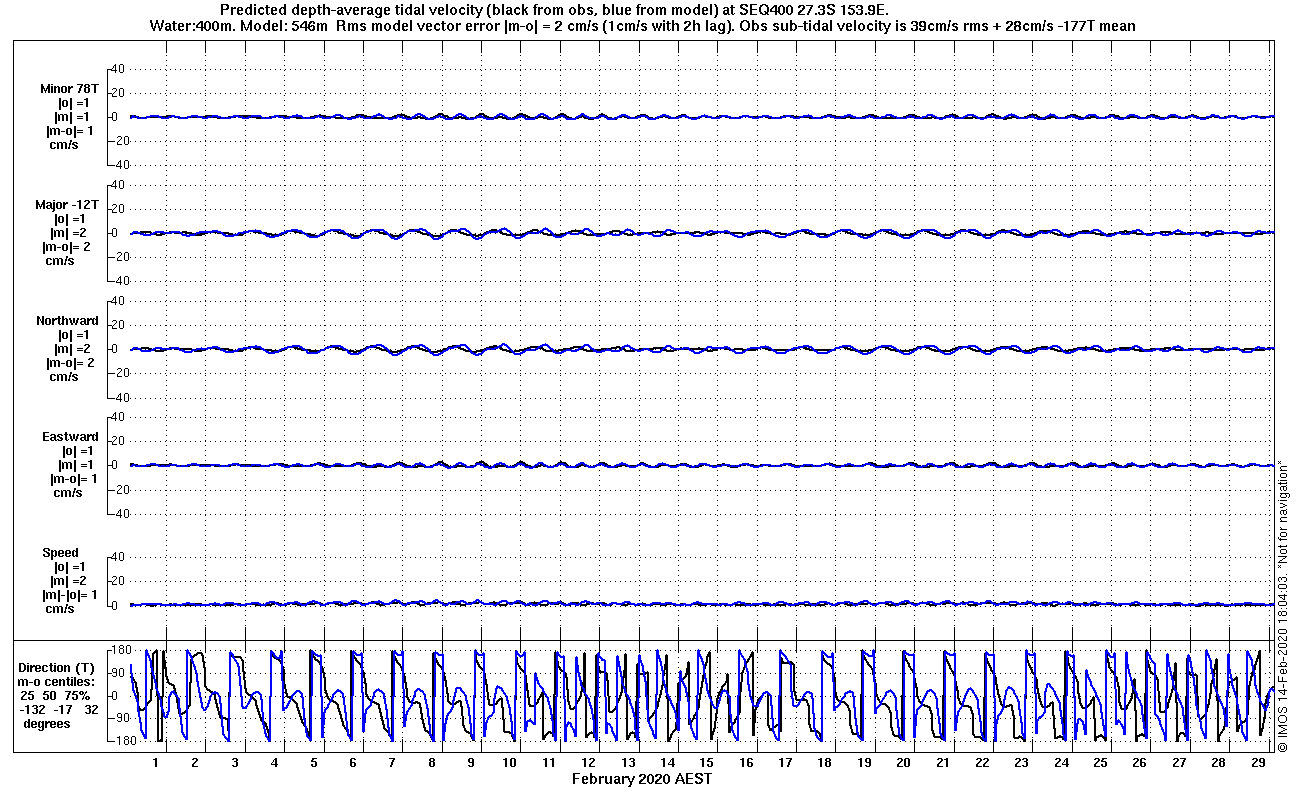
Task: Click the day "29" tick label on the date axis
Action: click(x=1258, y=763)
